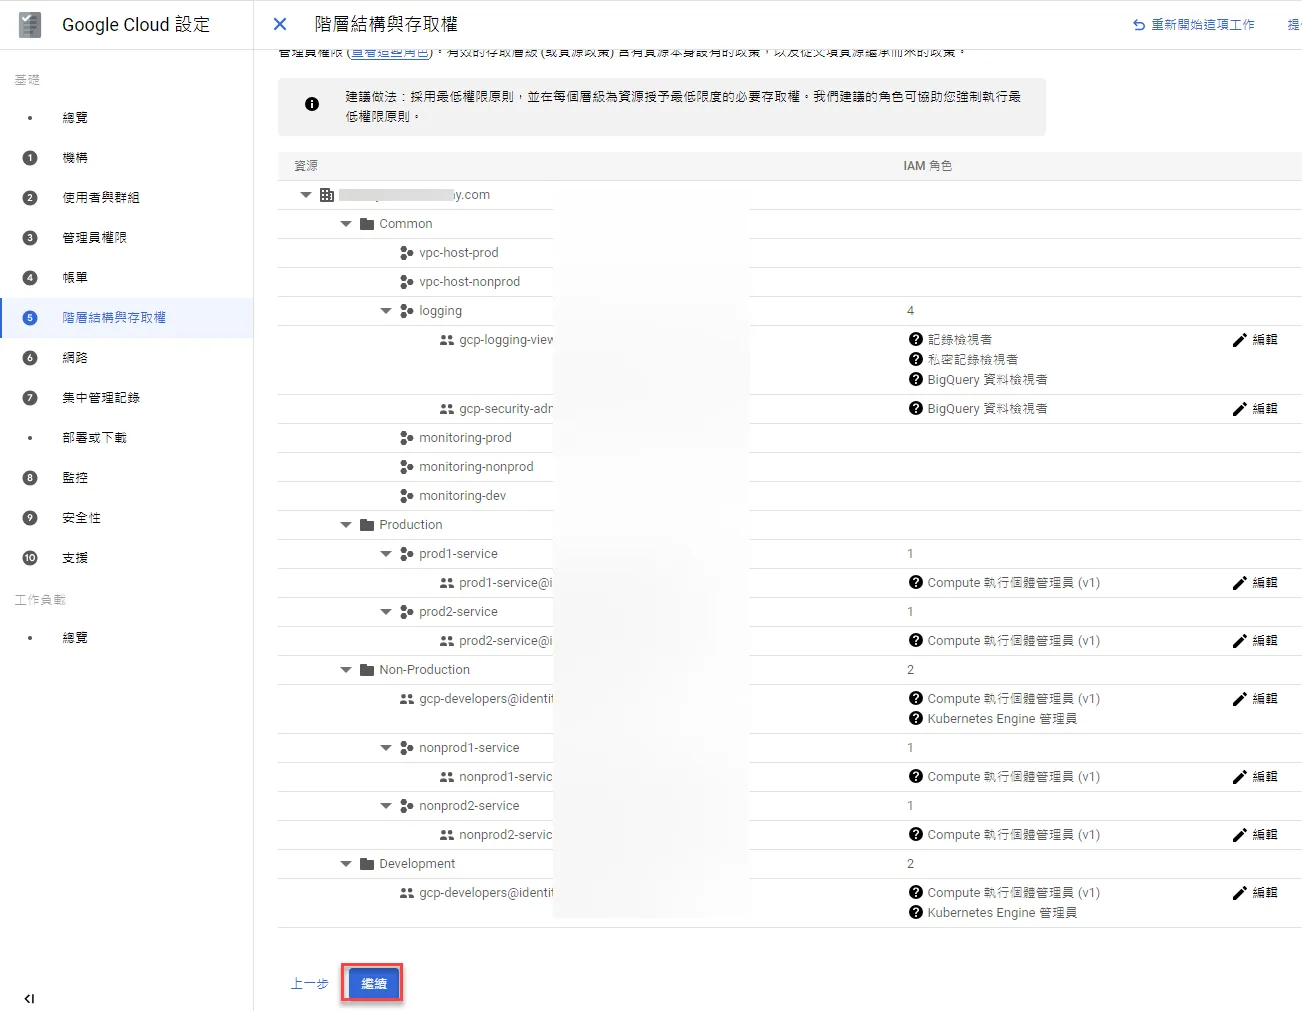Image resolution: width=1302 pixels, height=1011 pixels.
Task: Click gcp-security-admins group icon
Action: click(447, 409)
